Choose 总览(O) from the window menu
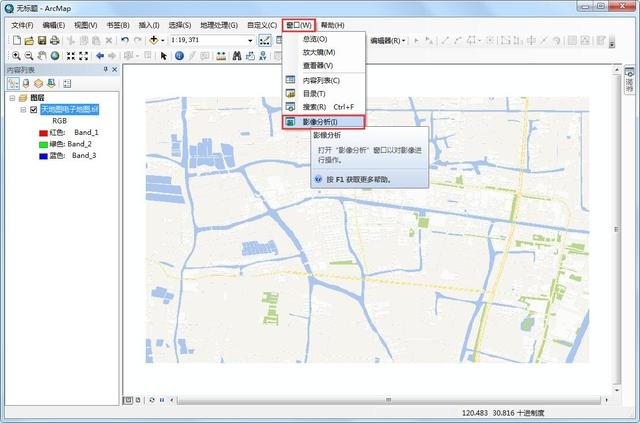Image resolution: width=640 pixels, height=423 pixels. pyautogui.click(x=324, y=39)
